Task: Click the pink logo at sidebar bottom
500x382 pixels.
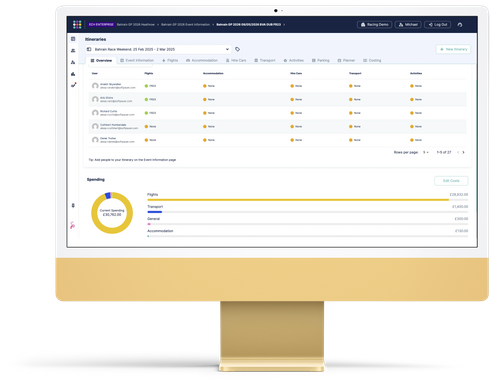Action: [73, 225]
